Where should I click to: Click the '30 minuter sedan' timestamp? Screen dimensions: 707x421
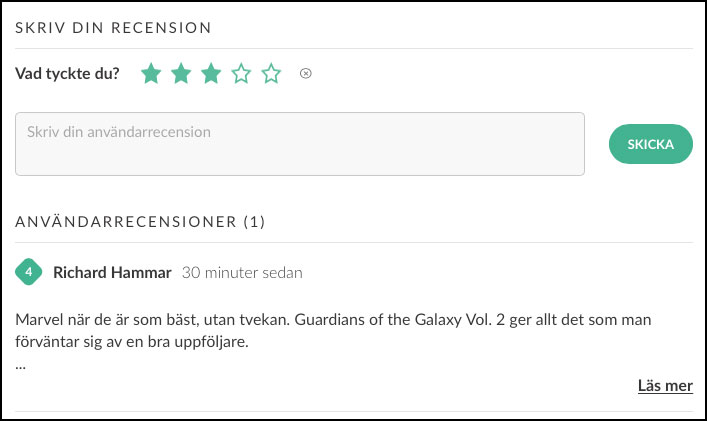[242, 272]
